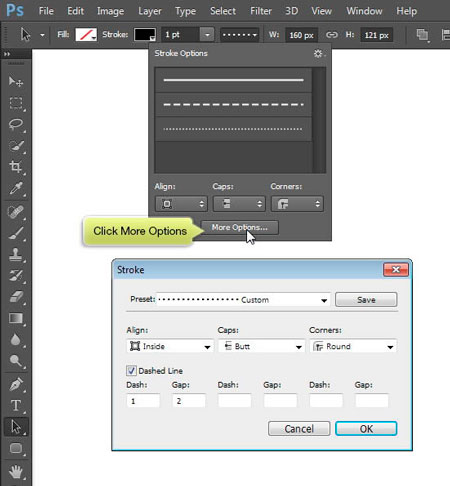Open the Window menu
Viewport: 450px width, 486px height.
[x=364, y=11]
